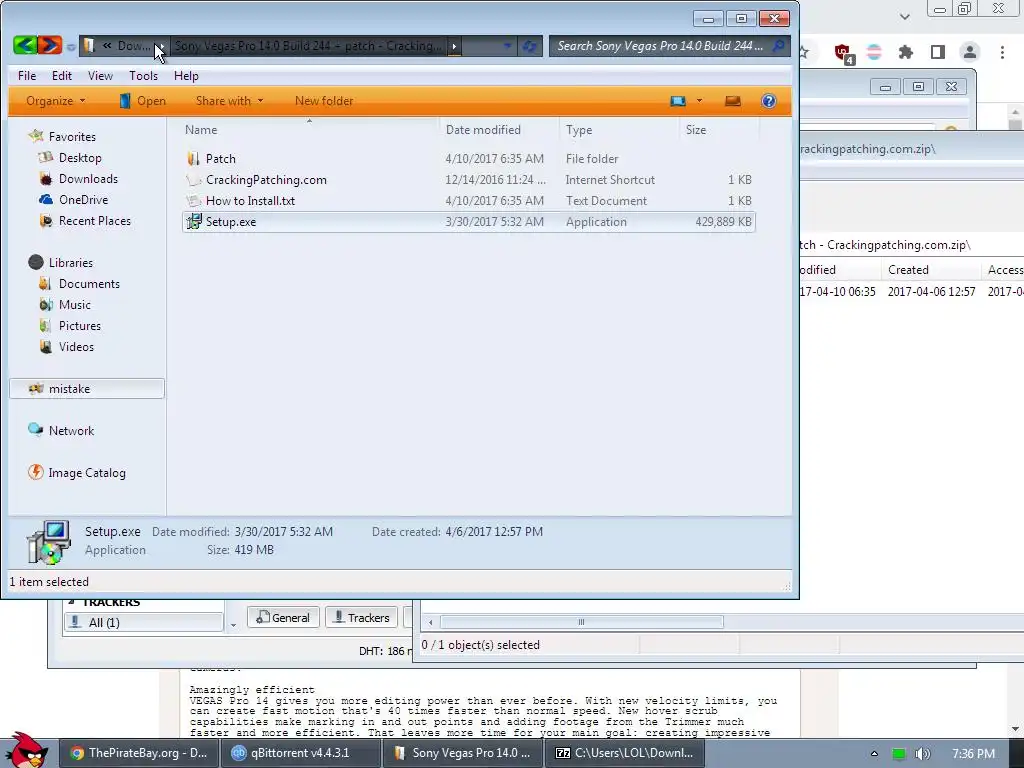1024x768 pixels.
Task: Go forward with the orange forward arrow
Action: (50, 45)
